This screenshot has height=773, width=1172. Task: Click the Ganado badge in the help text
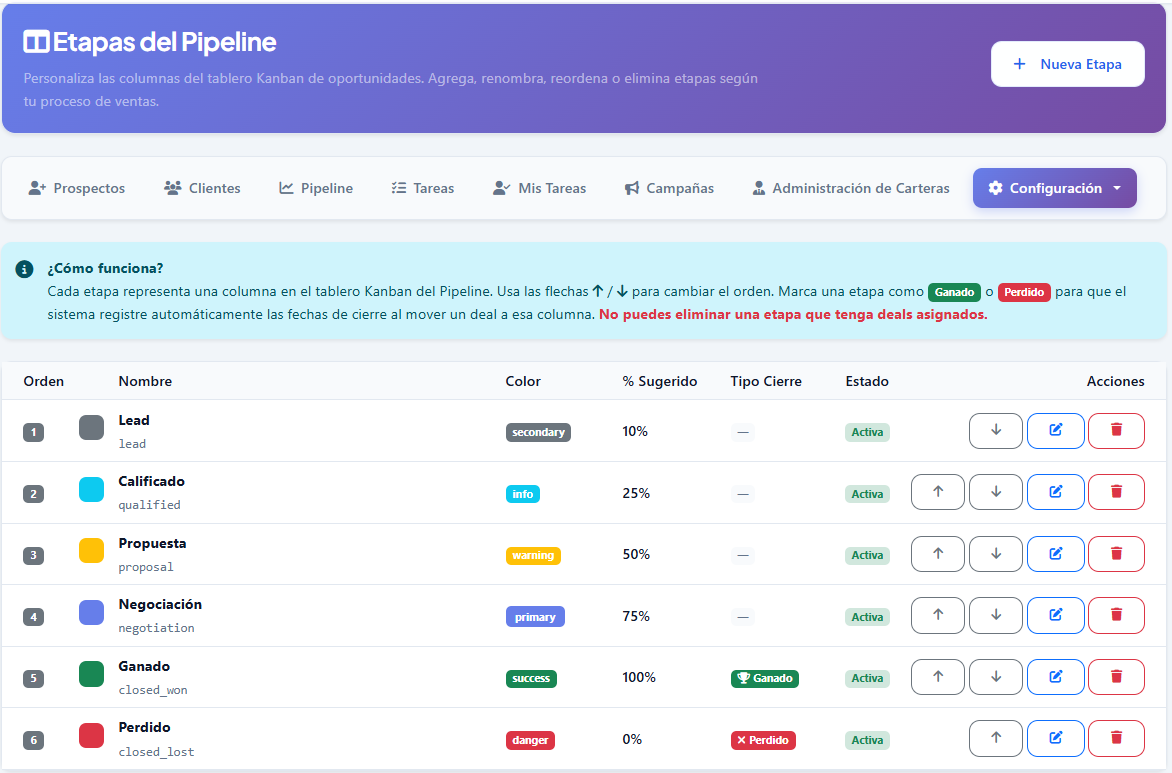pos(954,292)
